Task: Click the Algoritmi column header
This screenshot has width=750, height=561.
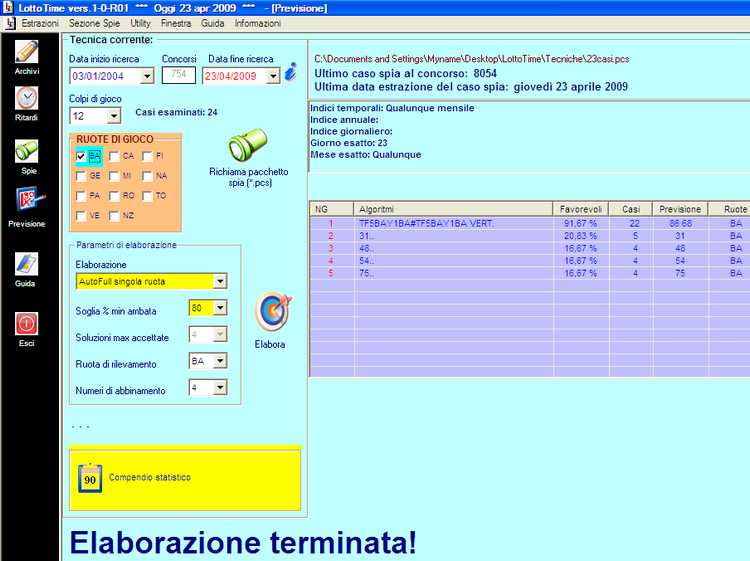Action: [453, 209]
